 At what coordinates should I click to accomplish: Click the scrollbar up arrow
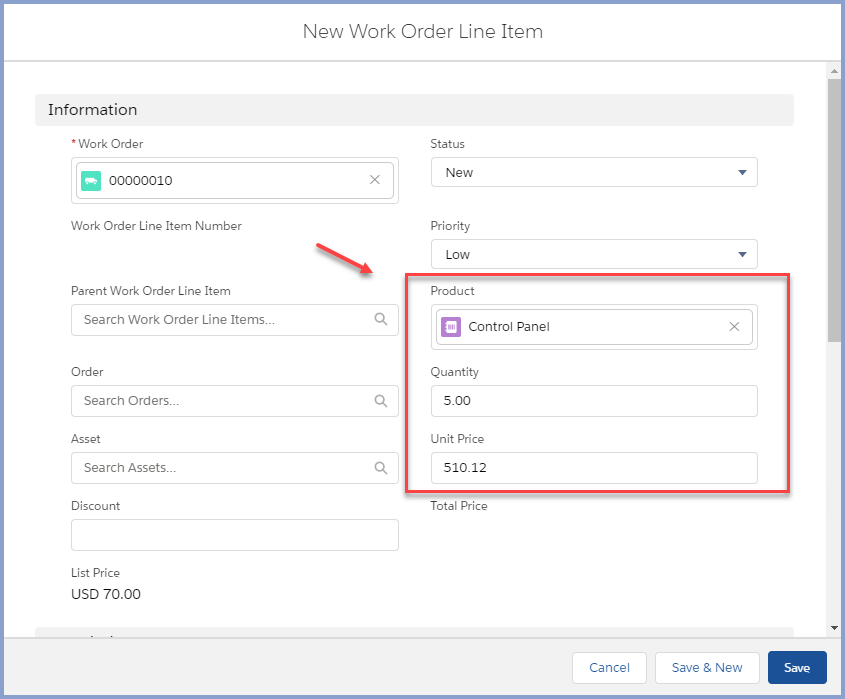point(834,71)
